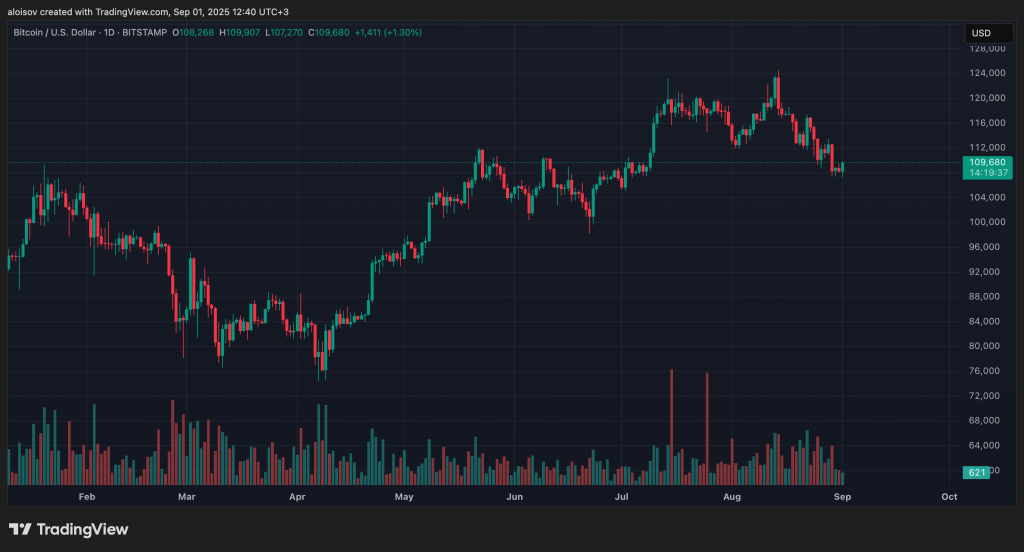Image resolution: width=1024 pixels, height=552 pixels.
Task: Click the volume value label 621
Action: coord(976,472)
